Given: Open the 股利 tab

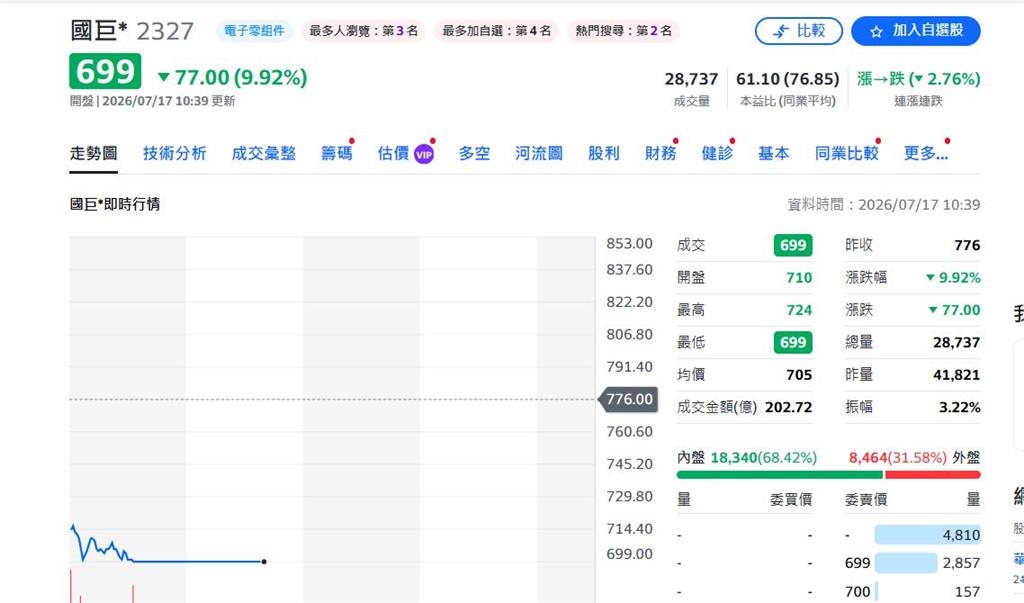Looking at the screenshot, I should 603,154.
